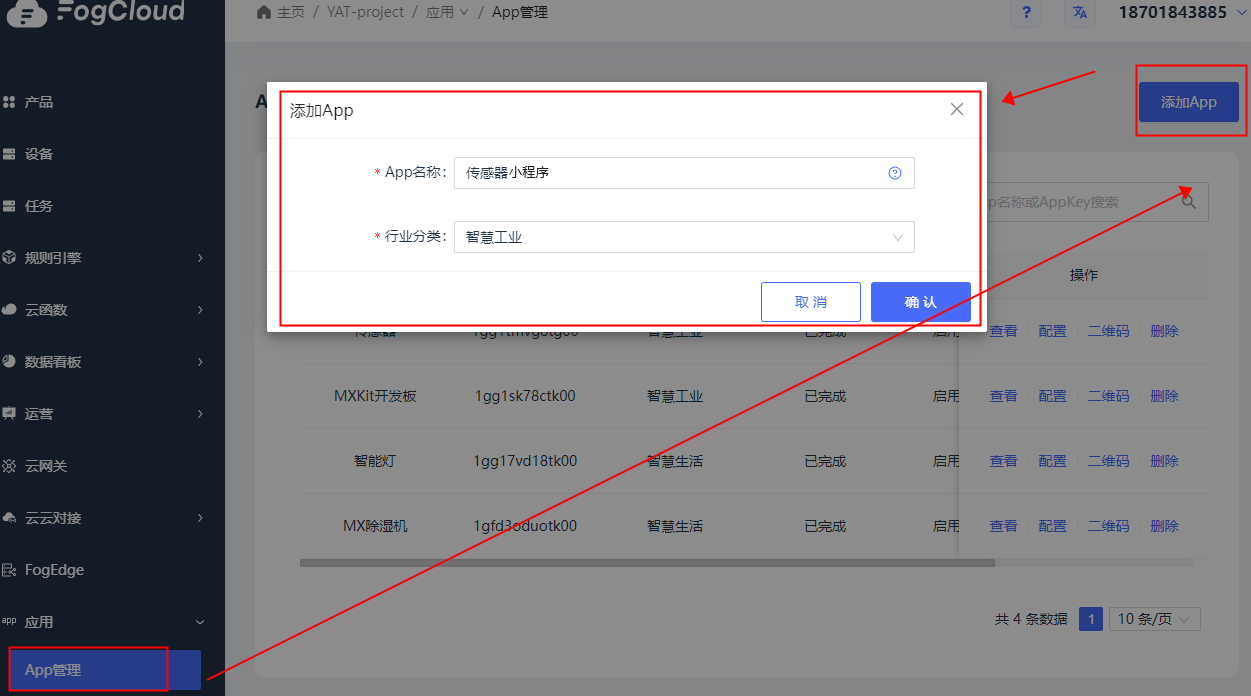Click the 智能灯 app name cell
This screenshot has height=696, width=1251.
pos(375,461)
